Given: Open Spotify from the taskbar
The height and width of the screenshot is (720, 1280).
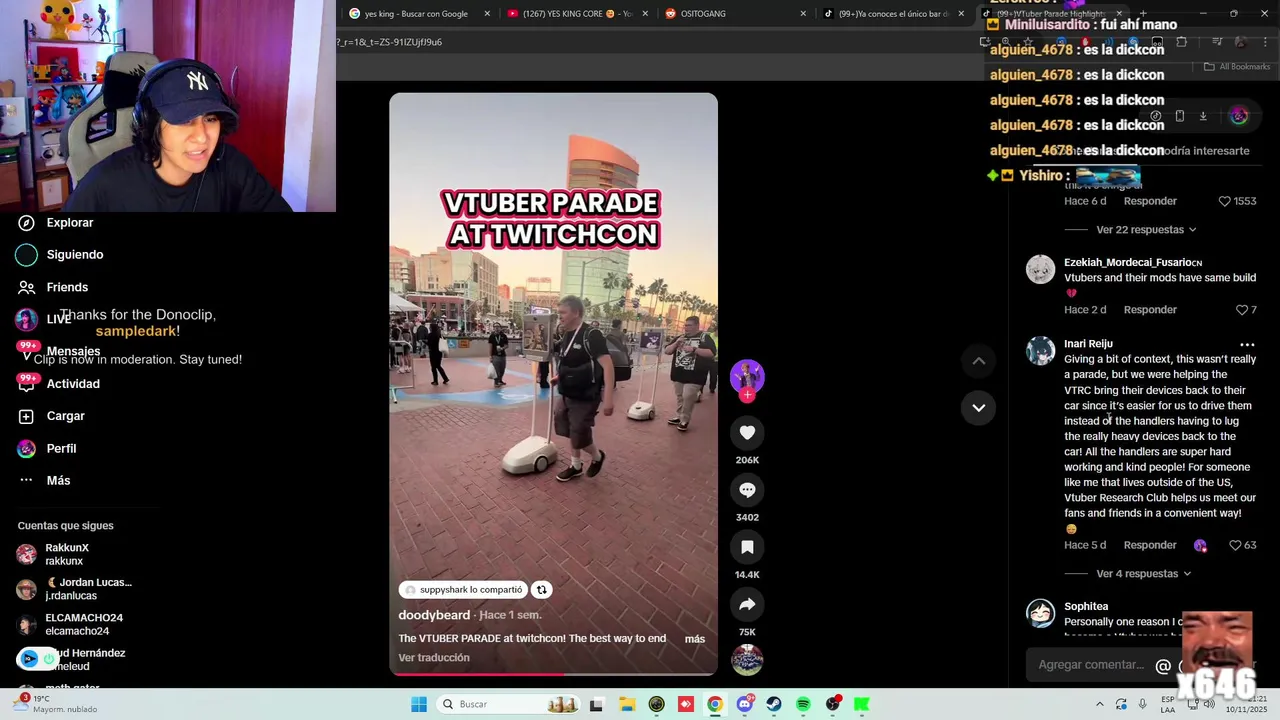Looking at the screenshot, I should (803, 705).
